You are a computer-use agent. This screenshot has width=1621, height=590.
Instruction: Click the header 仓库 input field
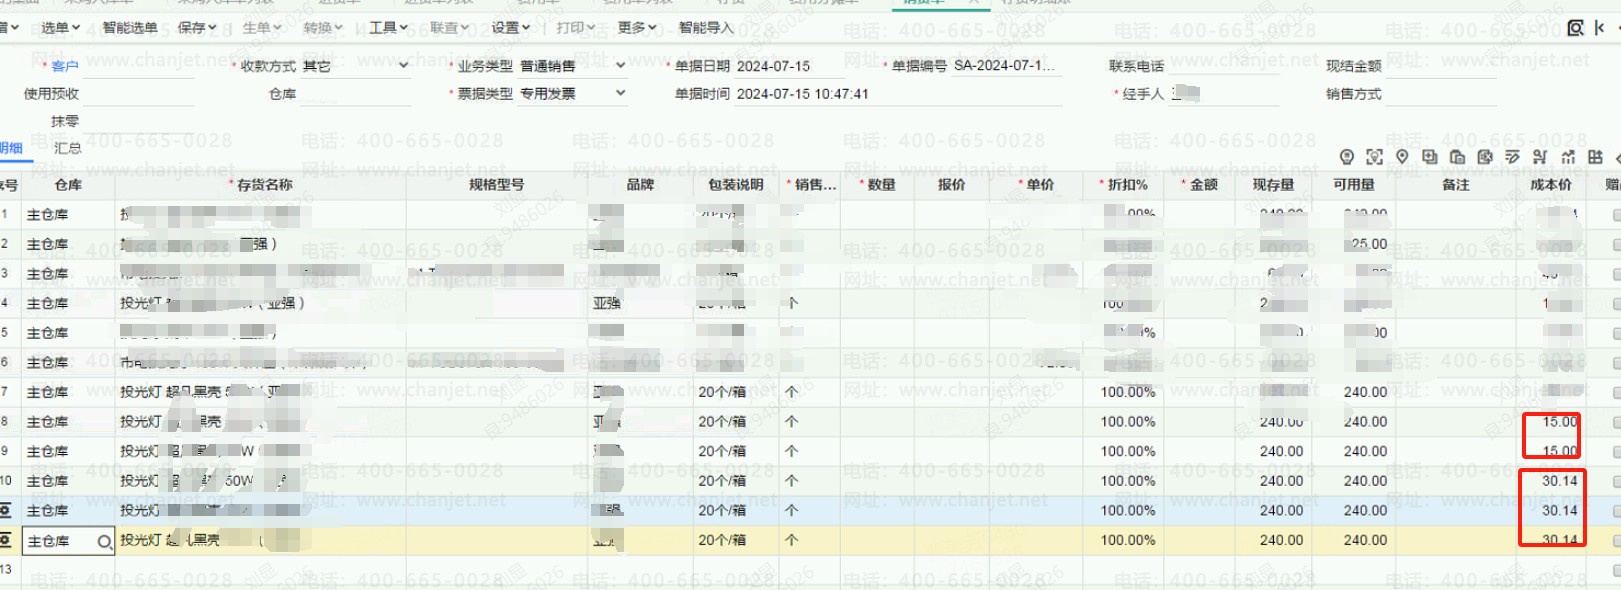coord(355,94)
